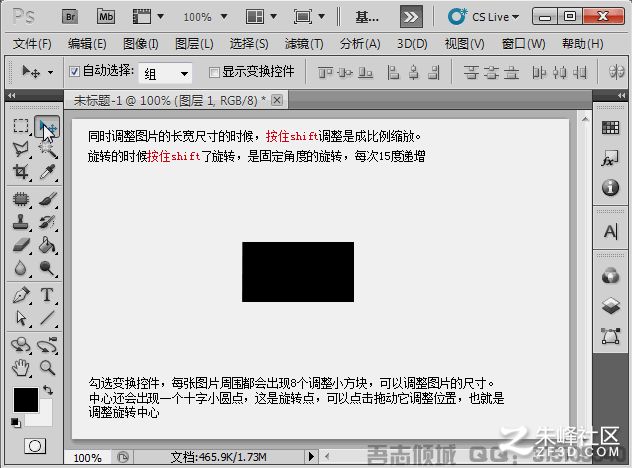
Task: Select the Eraser tool
Action: 21,245
